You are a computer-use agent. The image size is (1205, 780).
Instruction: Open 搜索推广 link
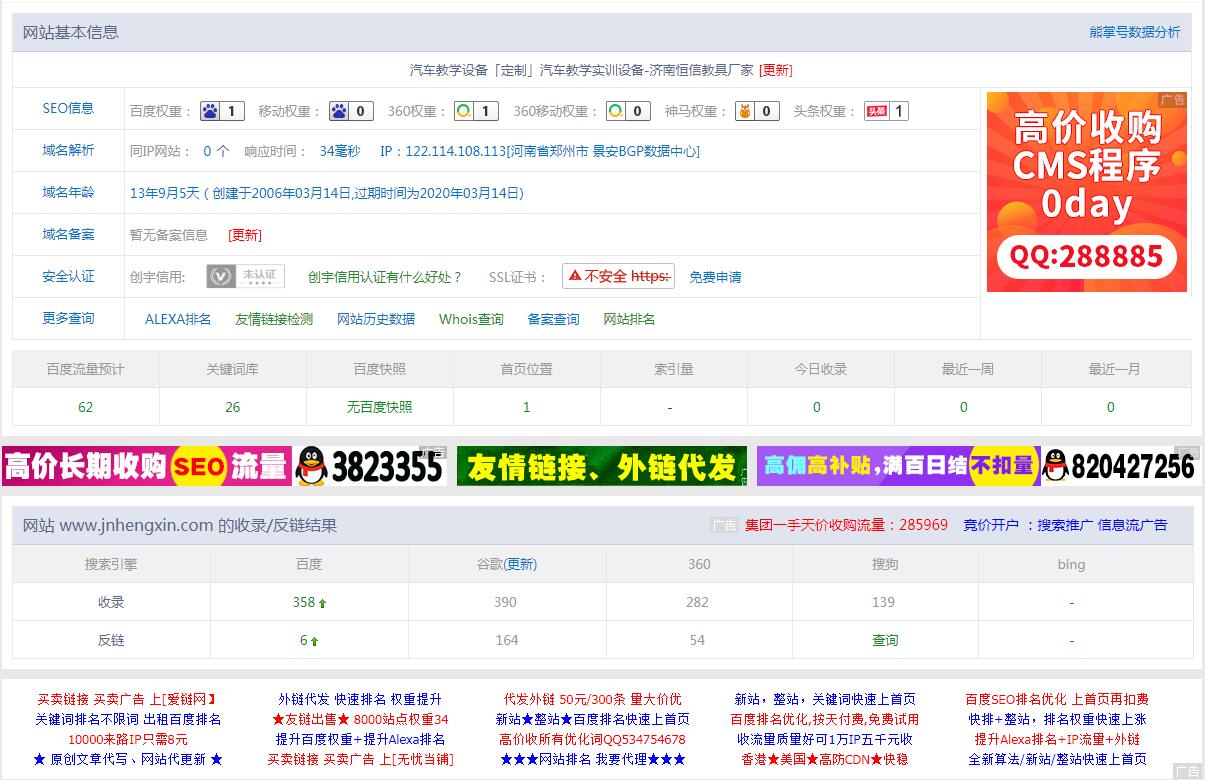click(1065, 524)
